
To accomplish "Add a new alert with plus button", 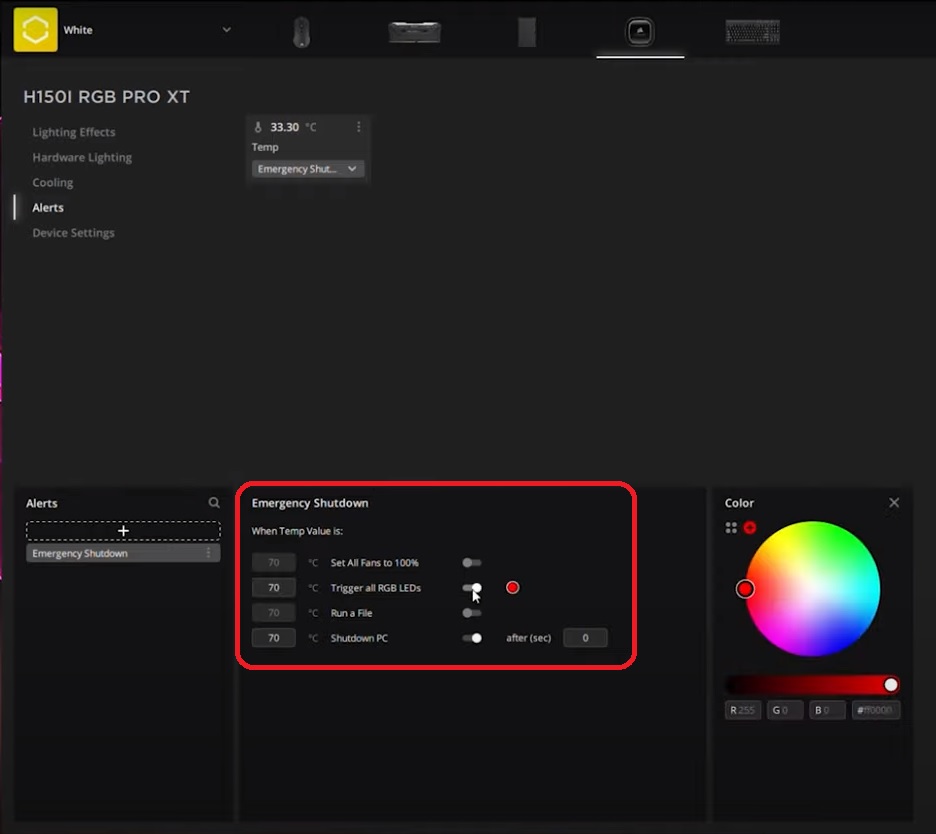I will (x=123, y=531).
